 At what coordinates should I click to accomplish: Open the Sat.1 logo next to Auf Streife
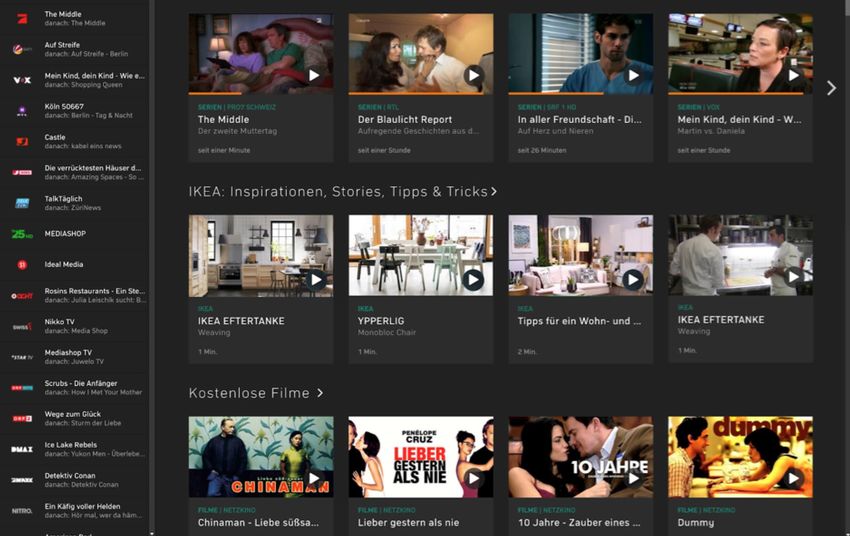[22, 49]
